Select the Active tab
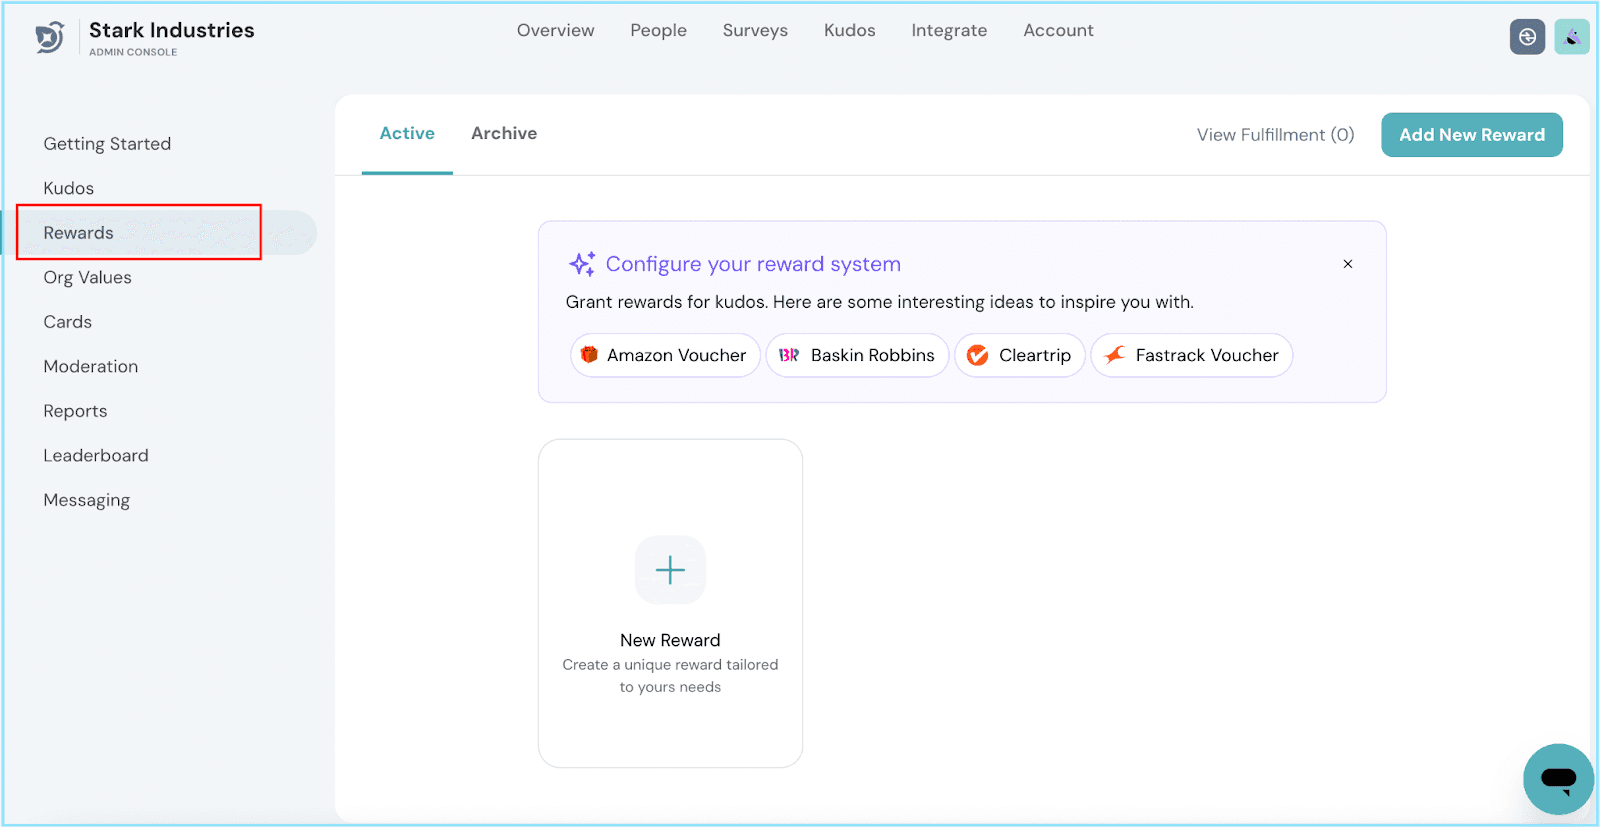Image resolution: width=1600 pixels, height=827 pixels. (x=407, y=134)
